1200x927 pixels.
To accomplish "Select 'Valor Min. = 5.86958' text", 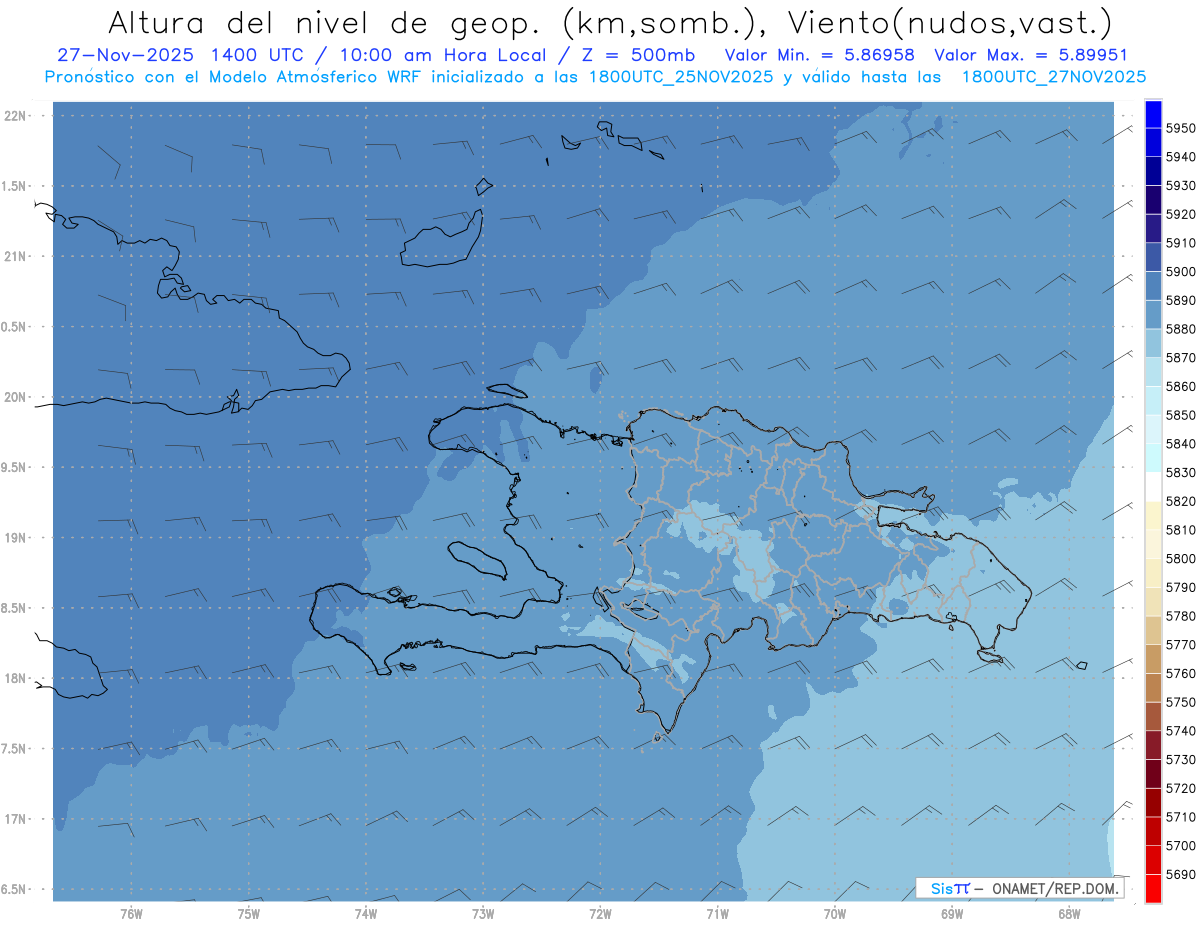I will (x=819, y=55).
